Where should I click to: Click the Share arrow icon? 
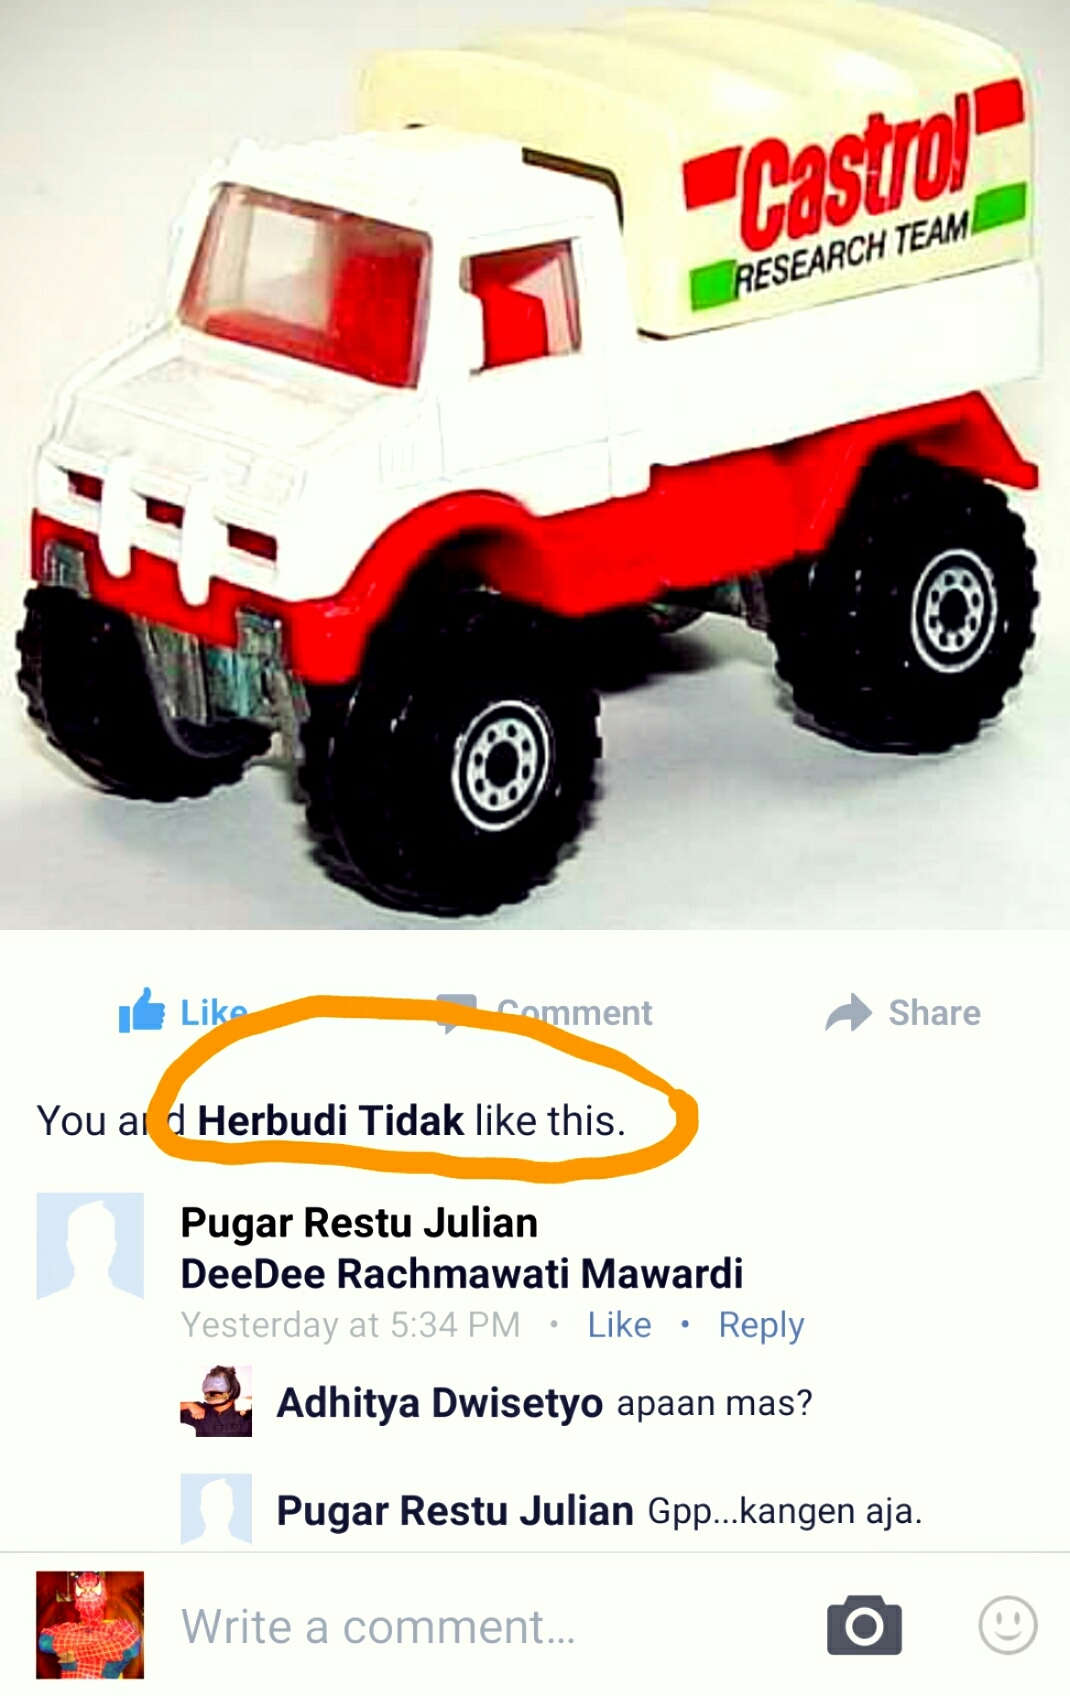(848, 1012)
